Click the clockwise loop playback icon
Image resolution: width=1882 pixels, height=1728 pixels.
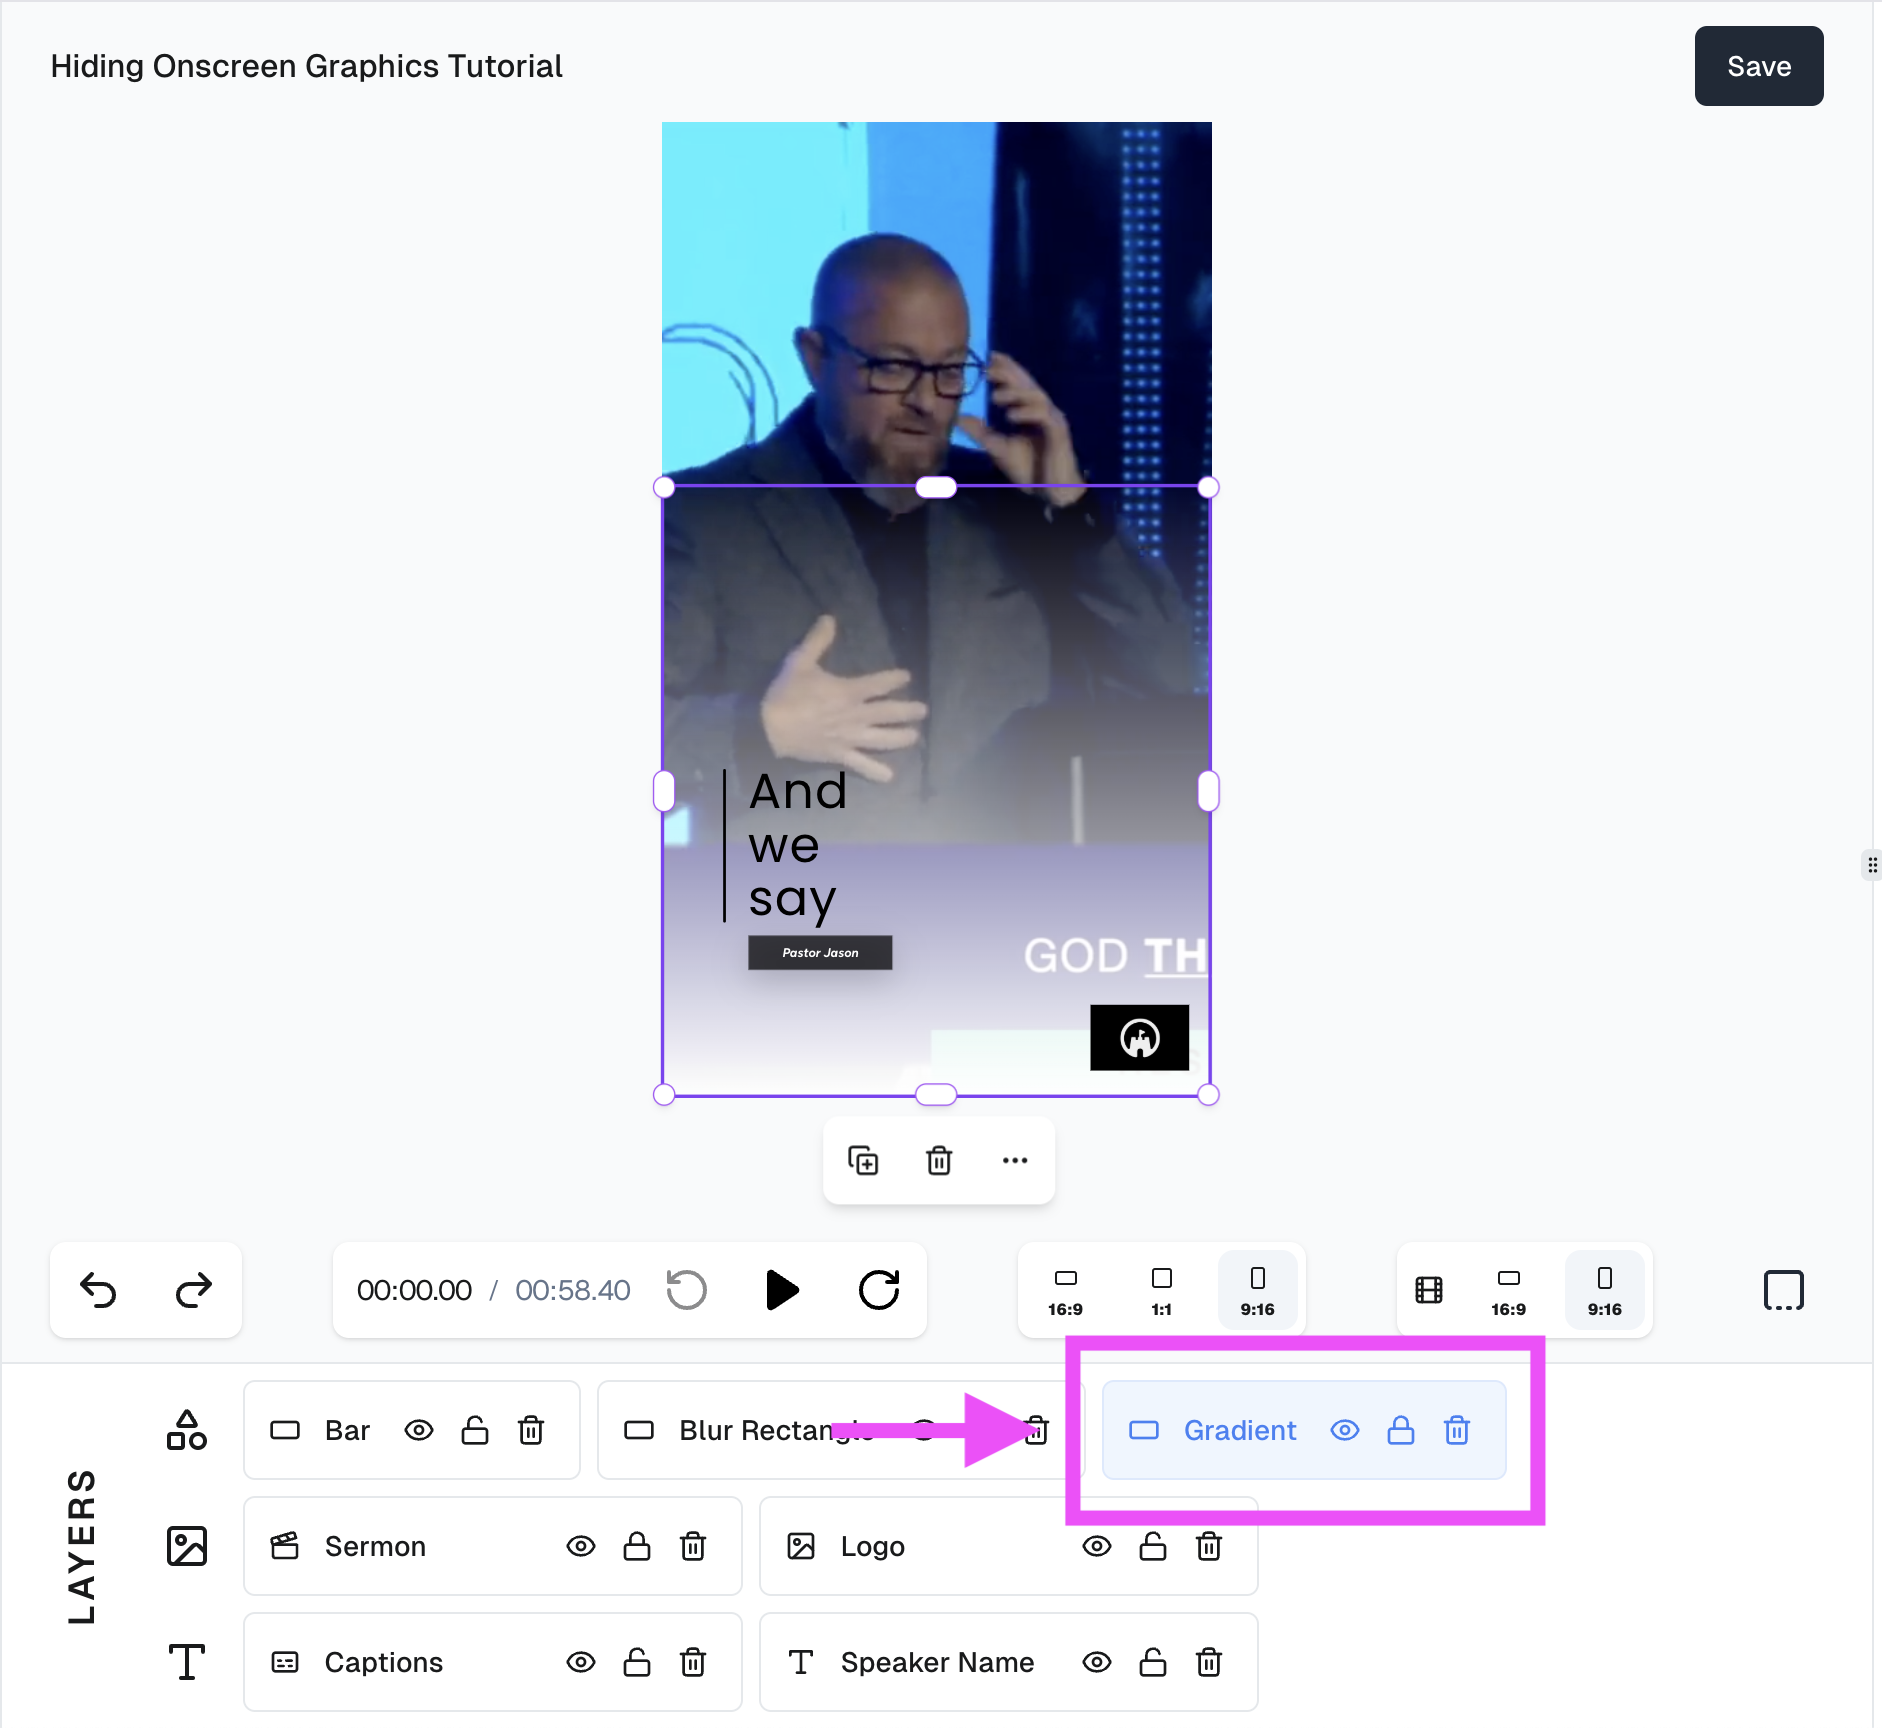pos(879,1290)
